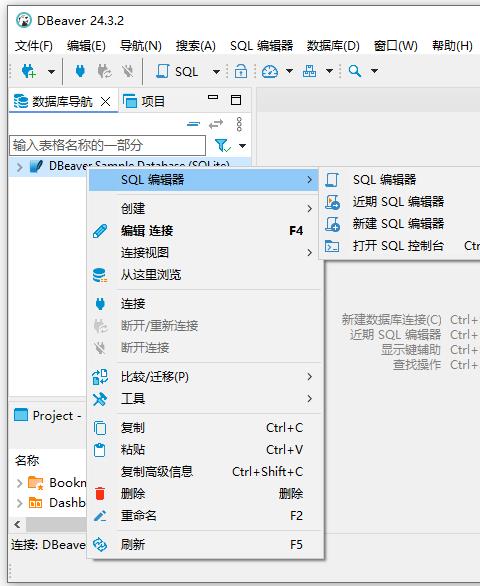Expand the Bookmarks folder in Project panel
This screenshot has height=586, width=480.
tap(19, 483)
